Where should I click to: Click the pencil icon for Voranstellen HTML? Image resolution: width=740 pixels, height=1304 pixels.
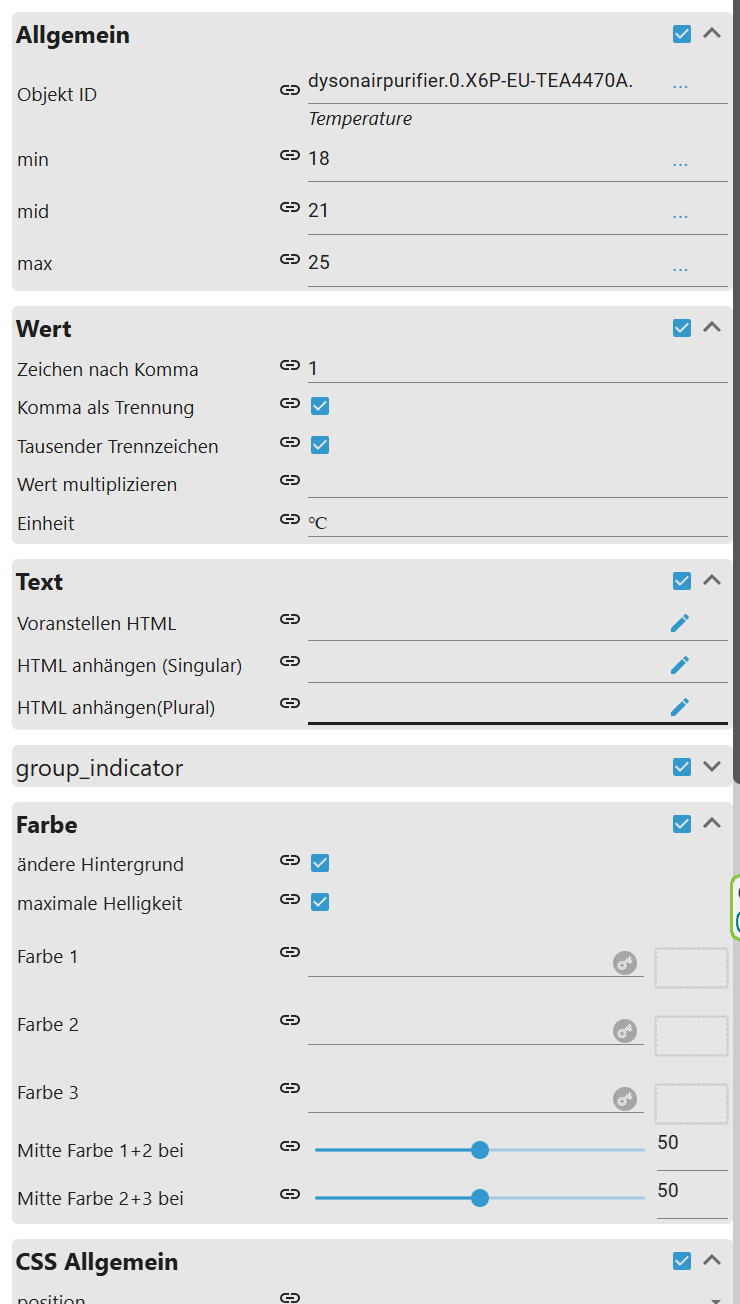680,623
